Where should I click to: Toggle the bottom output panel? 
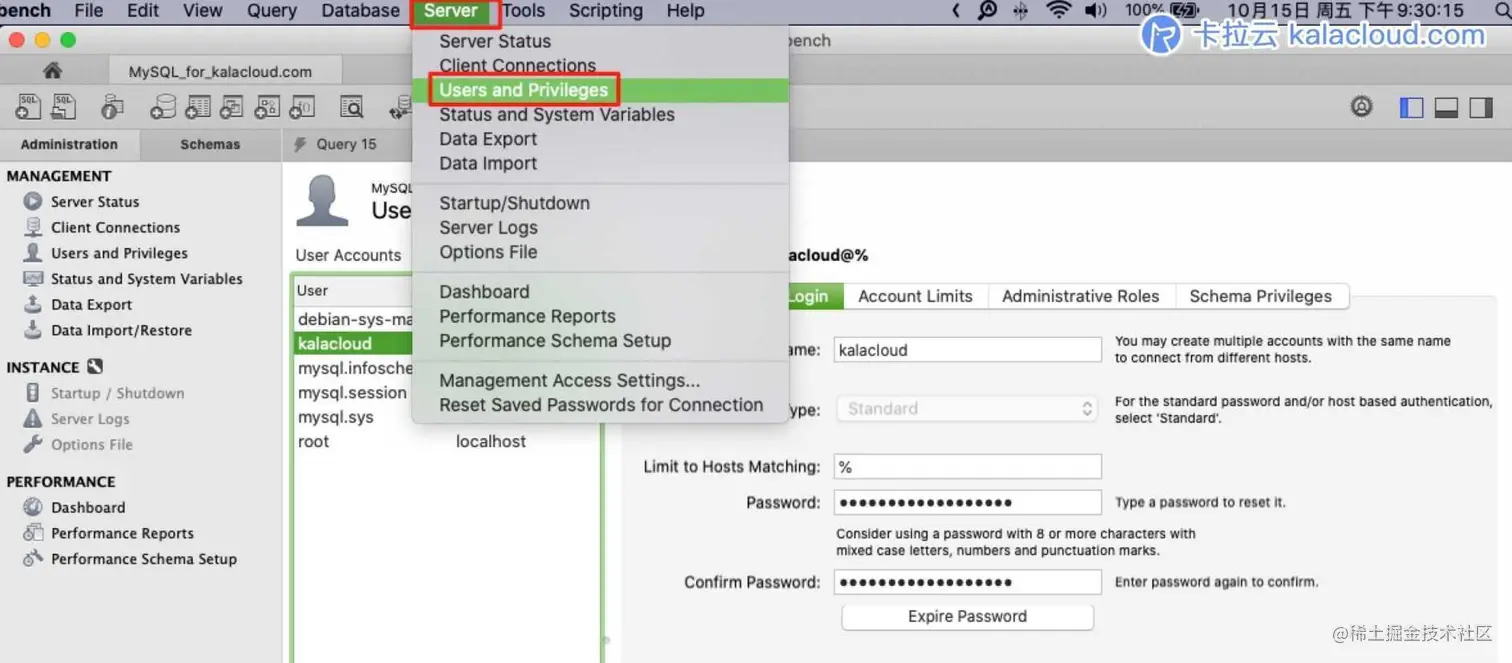1446,107
